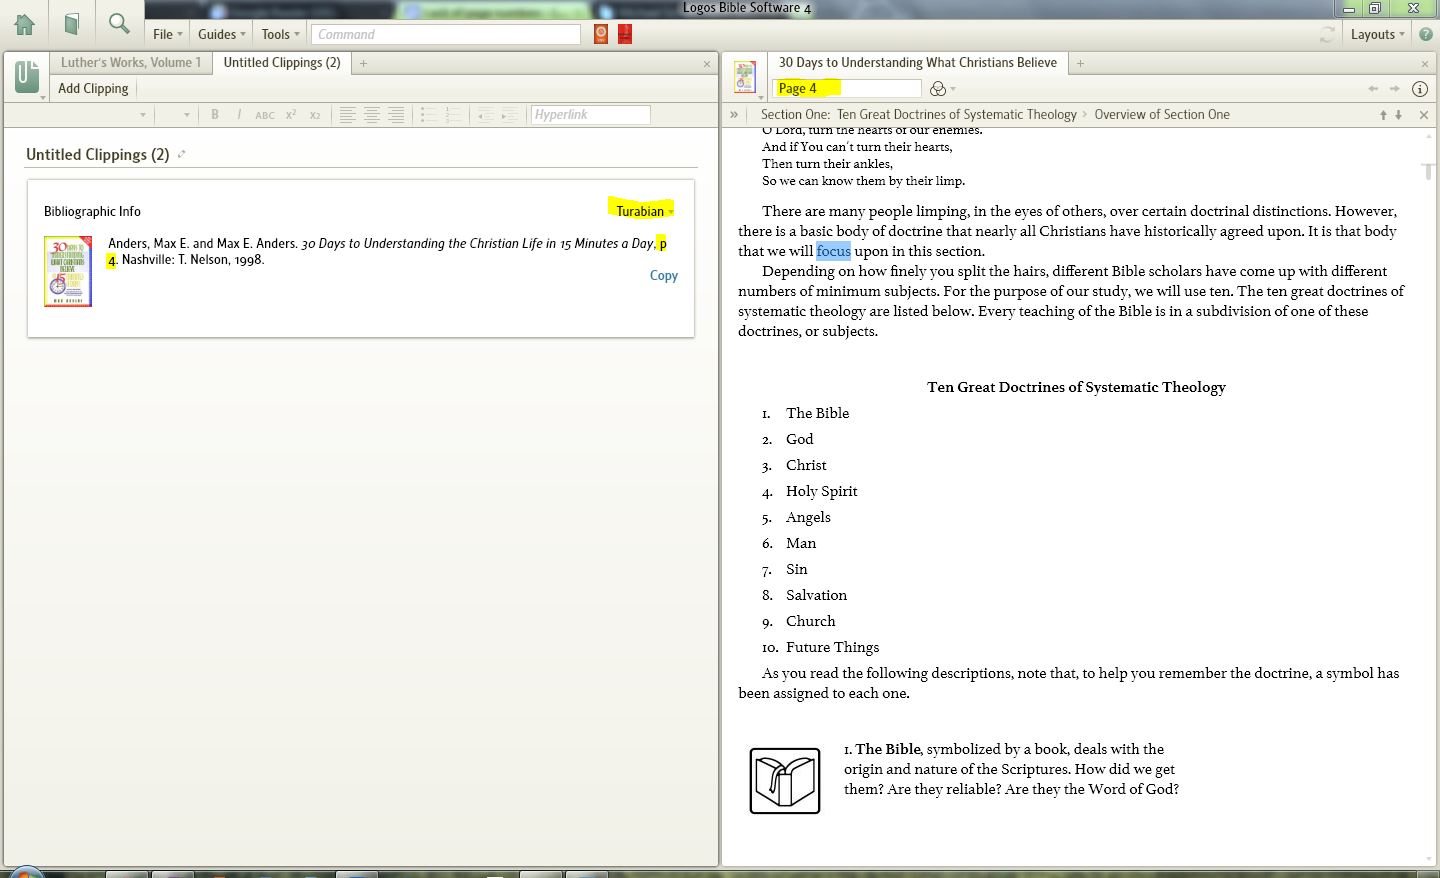The image size is (1440, 878).
Task: Show resource information icon
Action: point(1419,88)
